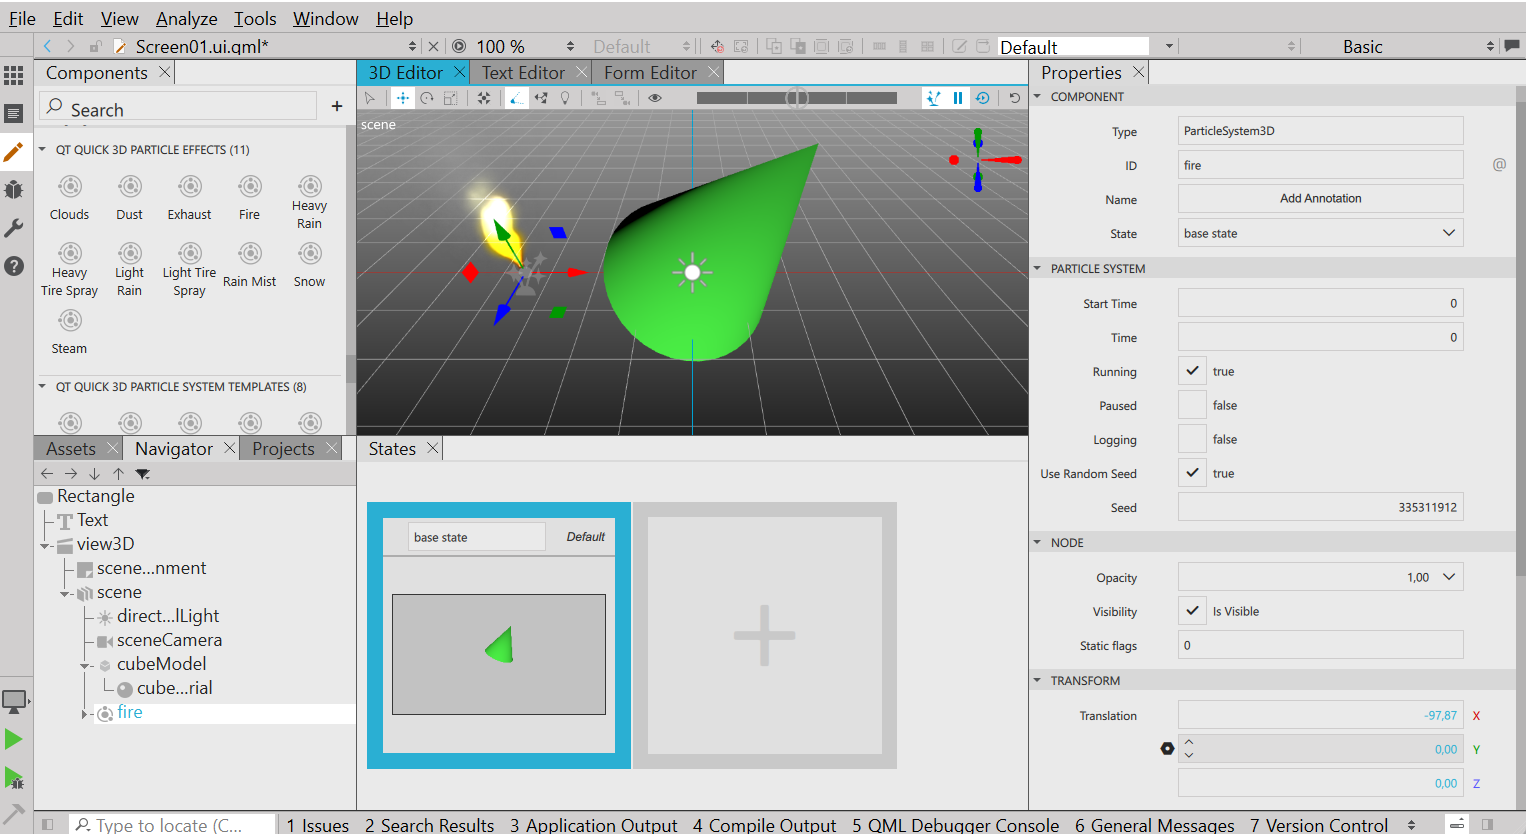Click the Snow particle effect component
1526x834 pixels.
(309, 264)
